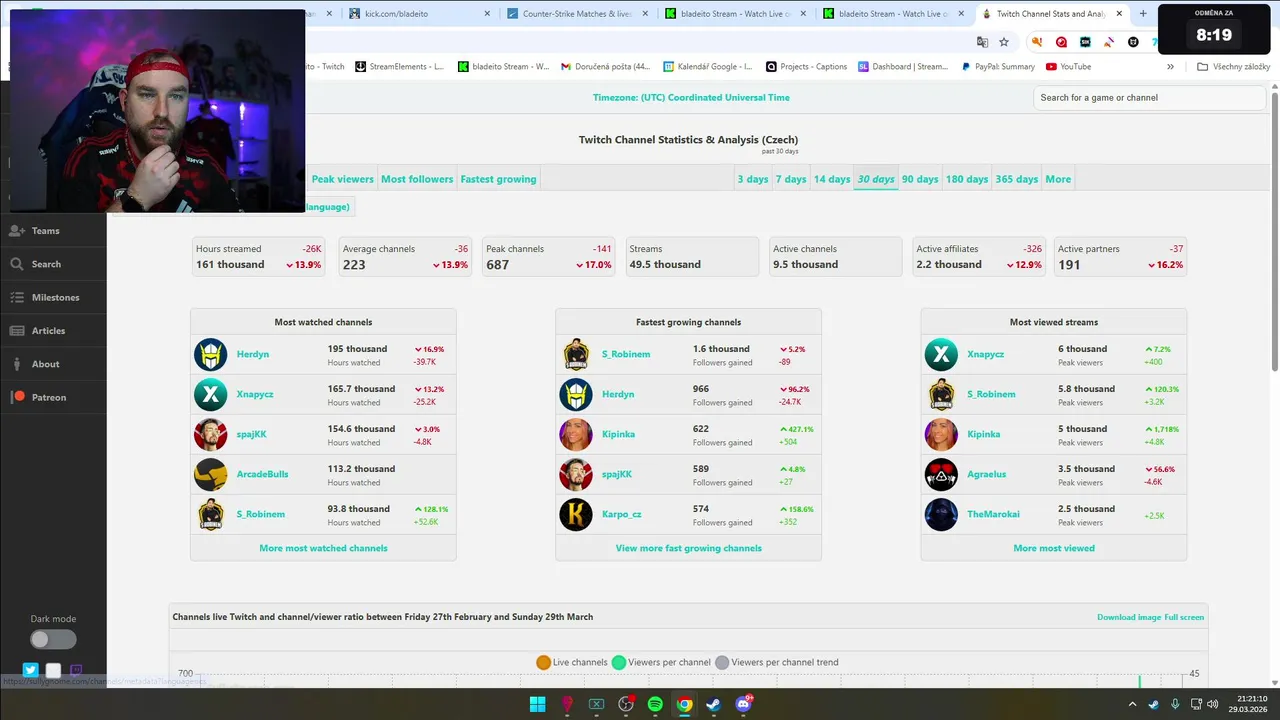Open S_Robinem link in Fastest growing channels
The width and height of the screenshot is (1280, 720).
[626, 354]
